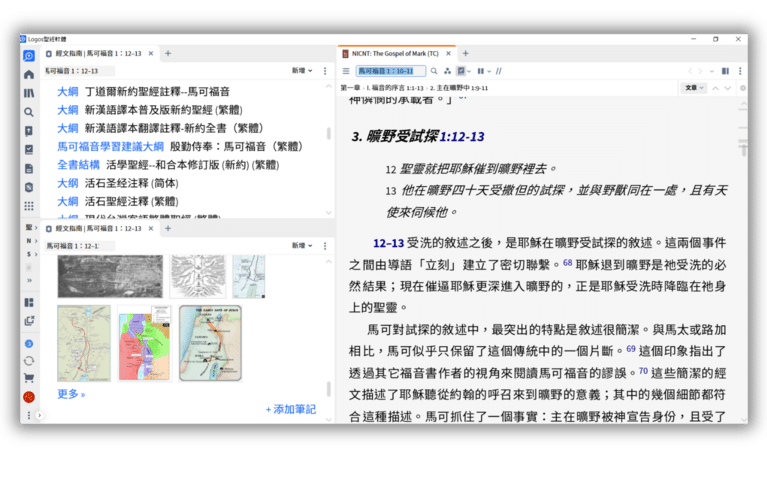Open the sidebar vertical dots menu
767x479 pixels.
pos(29,415)
